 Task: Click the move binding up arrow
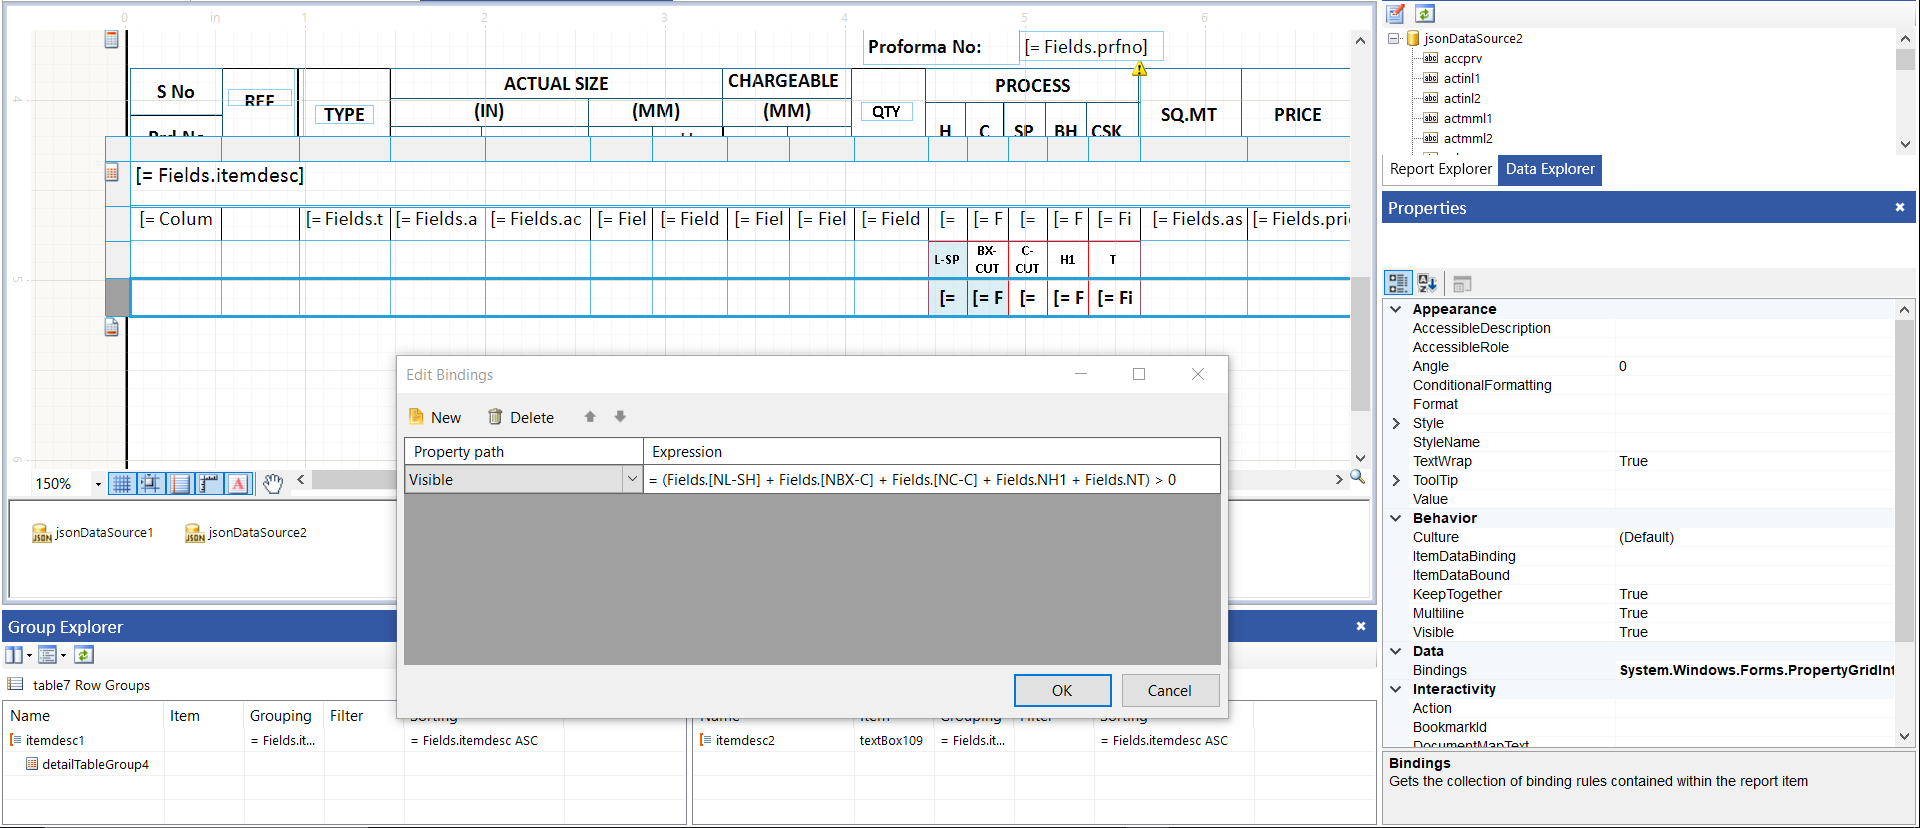pyautogui.click(x=590, y=417)
